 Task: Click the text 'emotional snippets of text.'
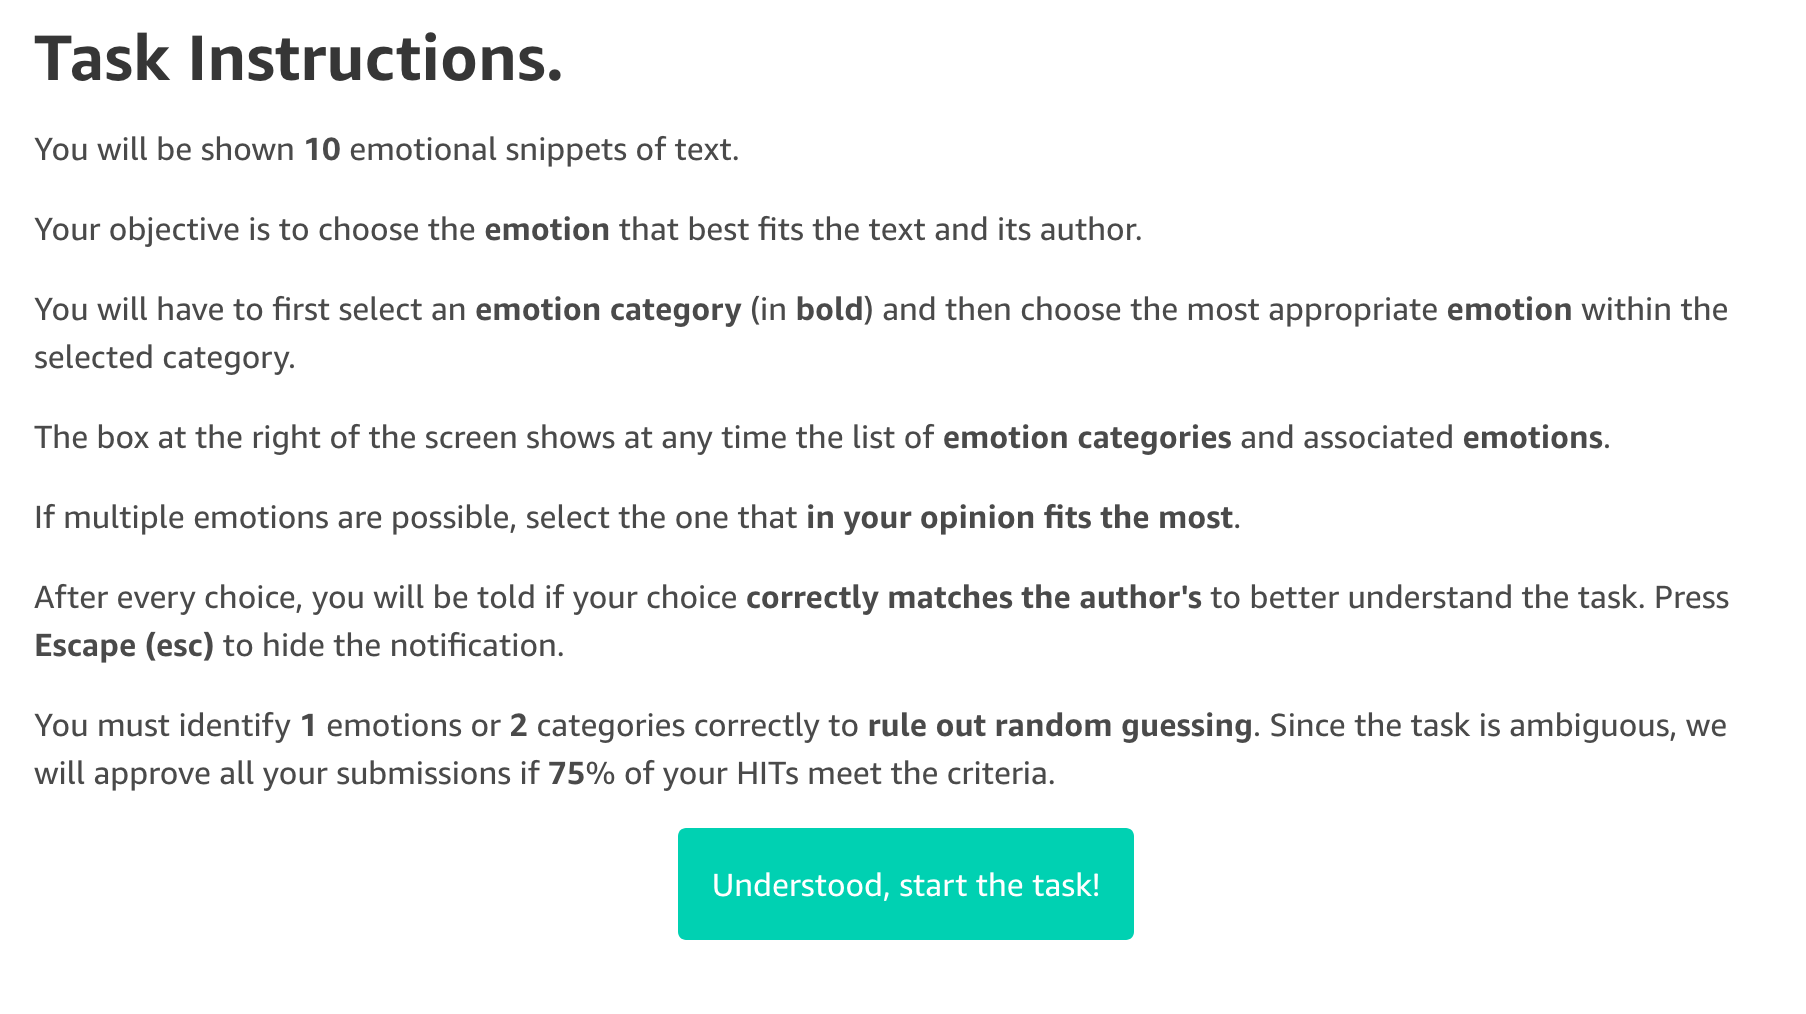click(544, 149)
